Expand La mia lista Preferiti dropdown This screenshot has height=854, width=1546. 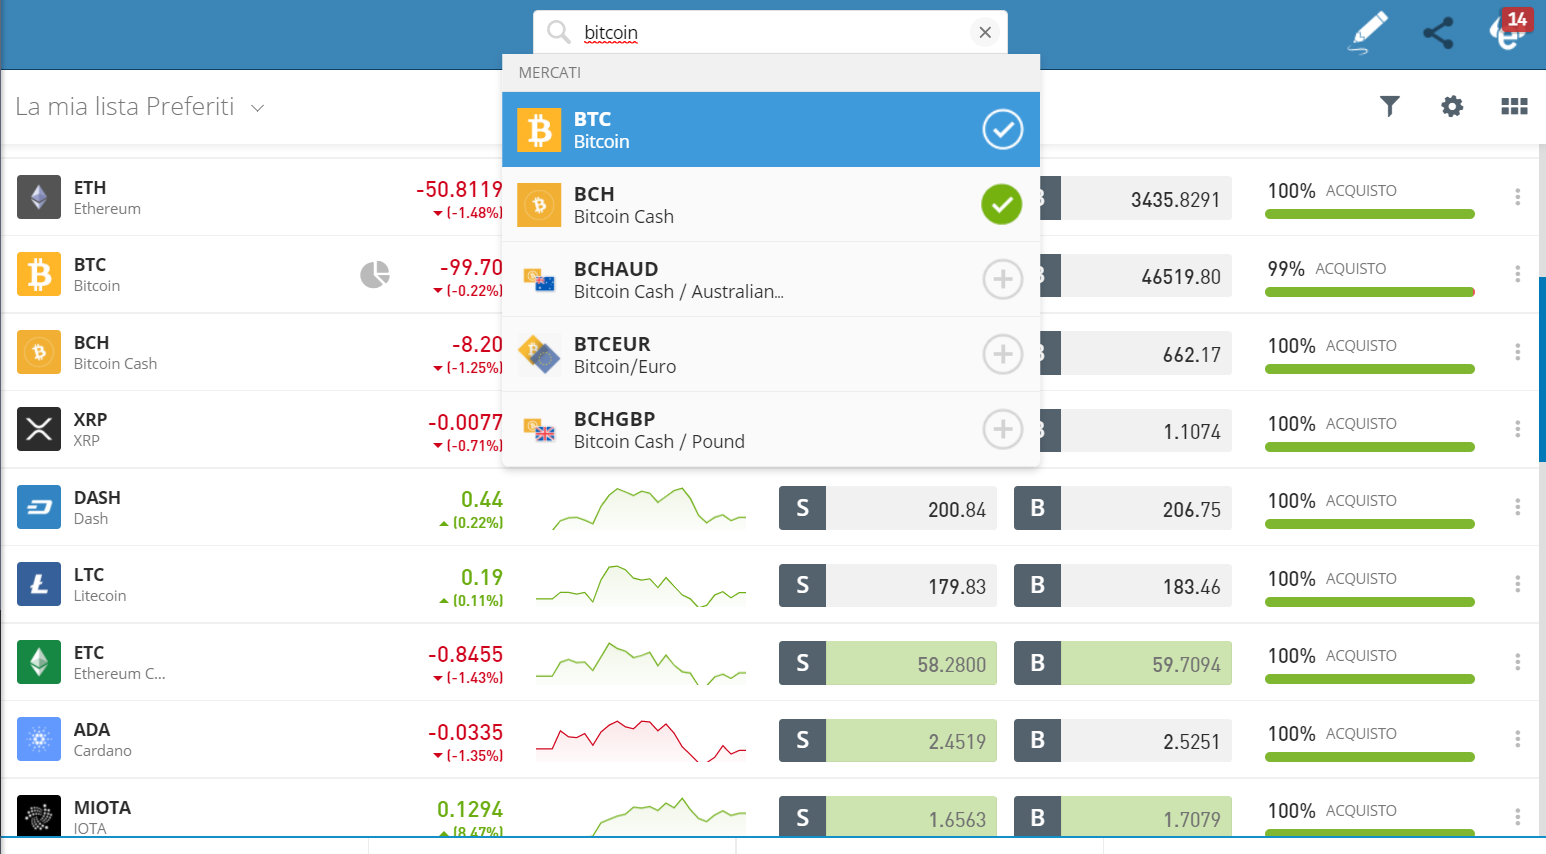257,108
